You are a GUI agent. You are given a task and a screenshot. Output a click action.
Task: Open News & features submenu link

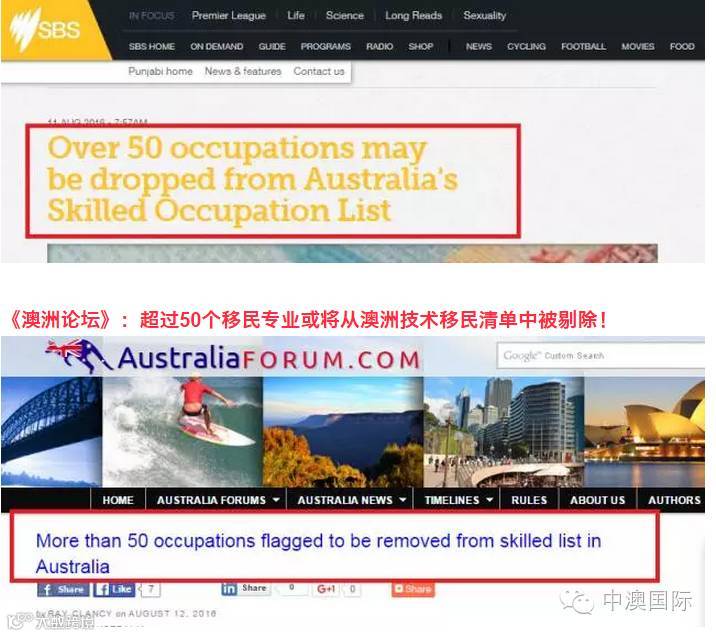tap(243, 72)
